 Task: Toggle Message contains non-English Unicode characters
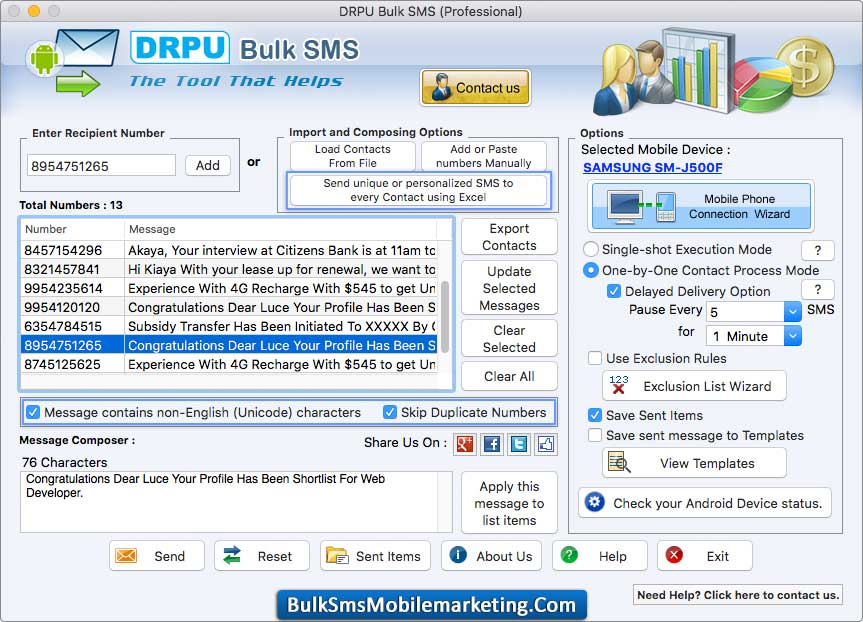click(33, 412)
